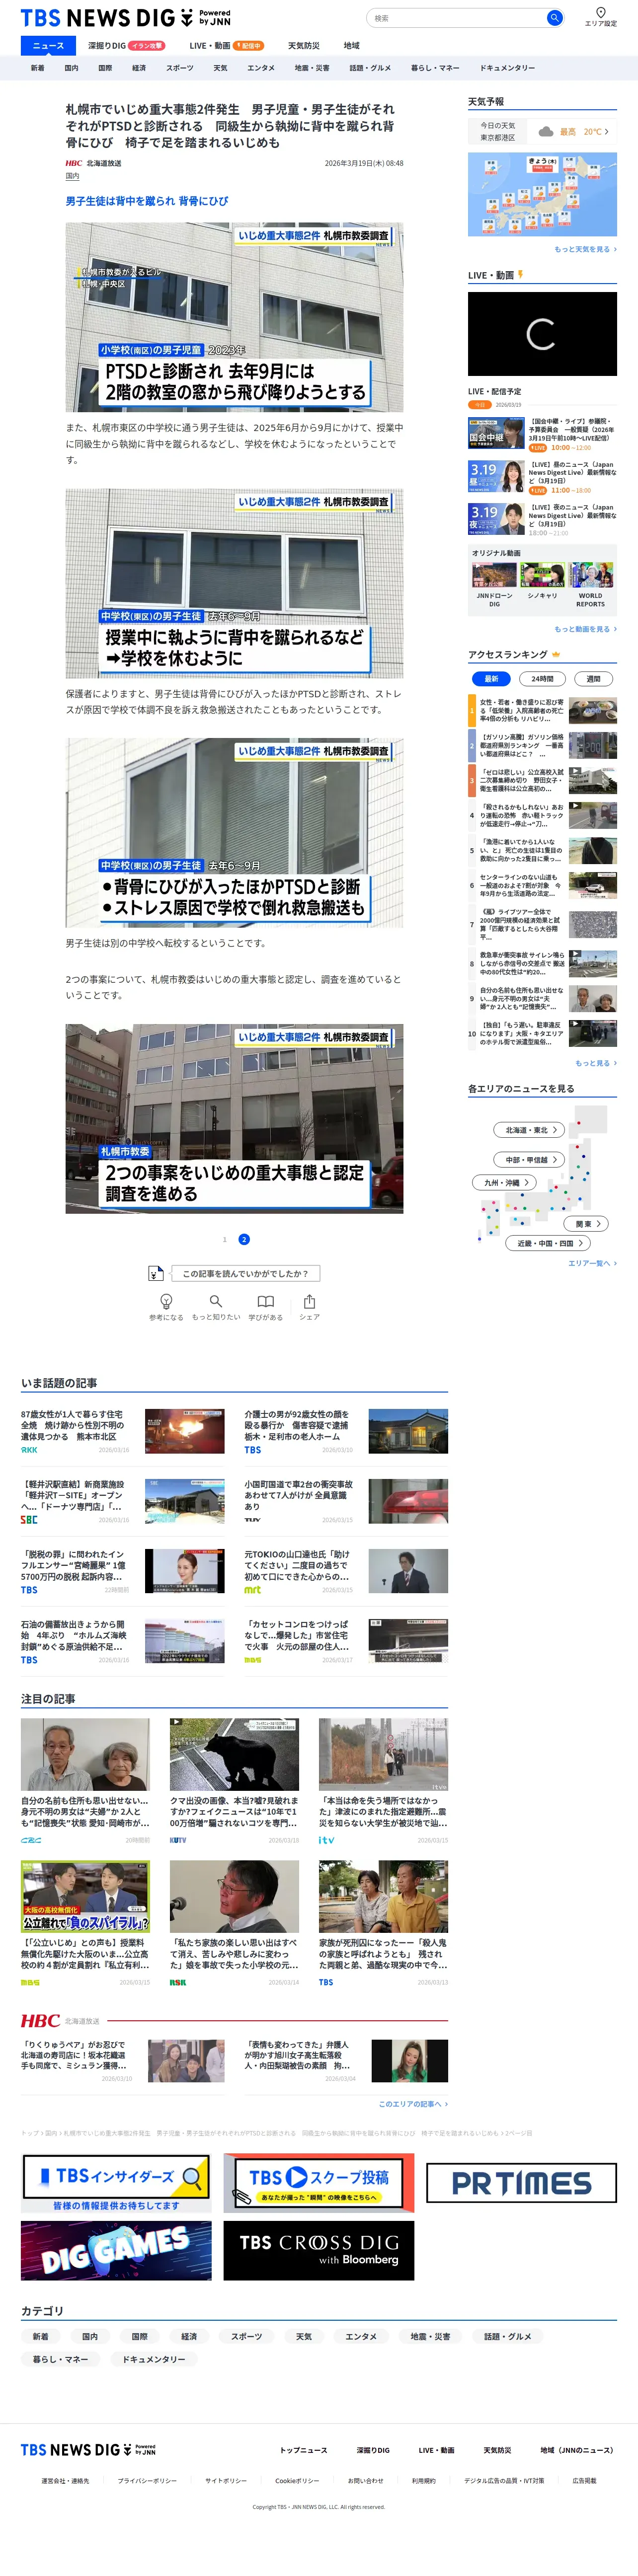Screen dimensions: 638x2576
Task: Open the ranking number 4 article
Action: [x=542, y=815]
